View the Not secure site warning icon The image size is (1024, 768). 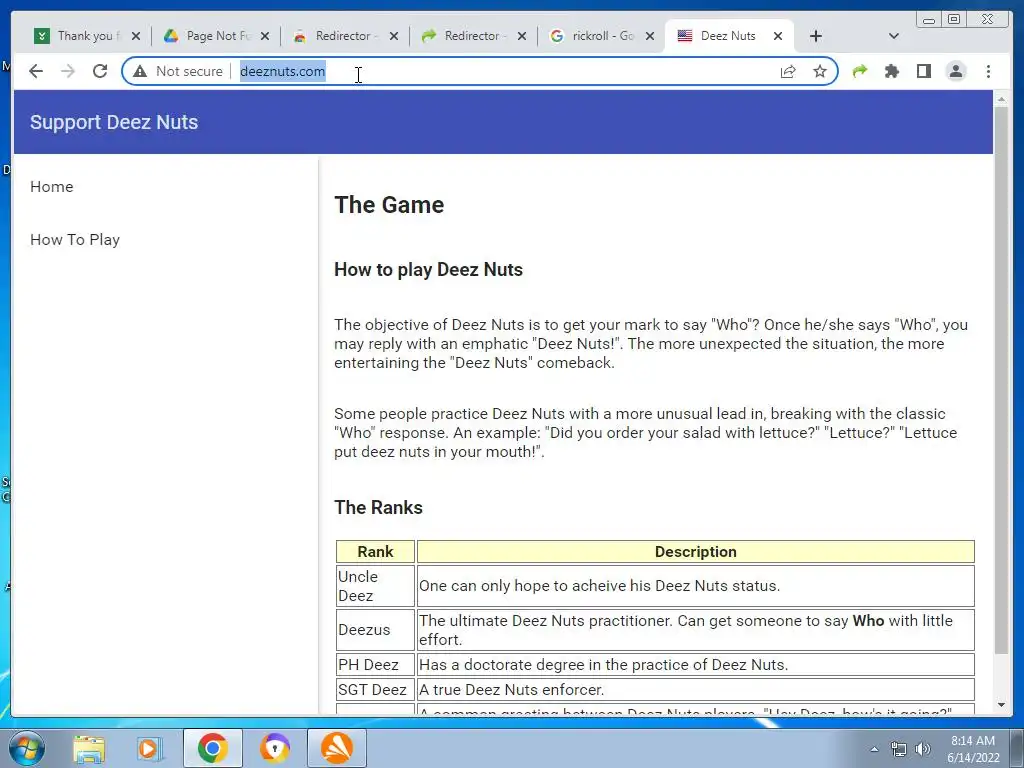(140, 71)
